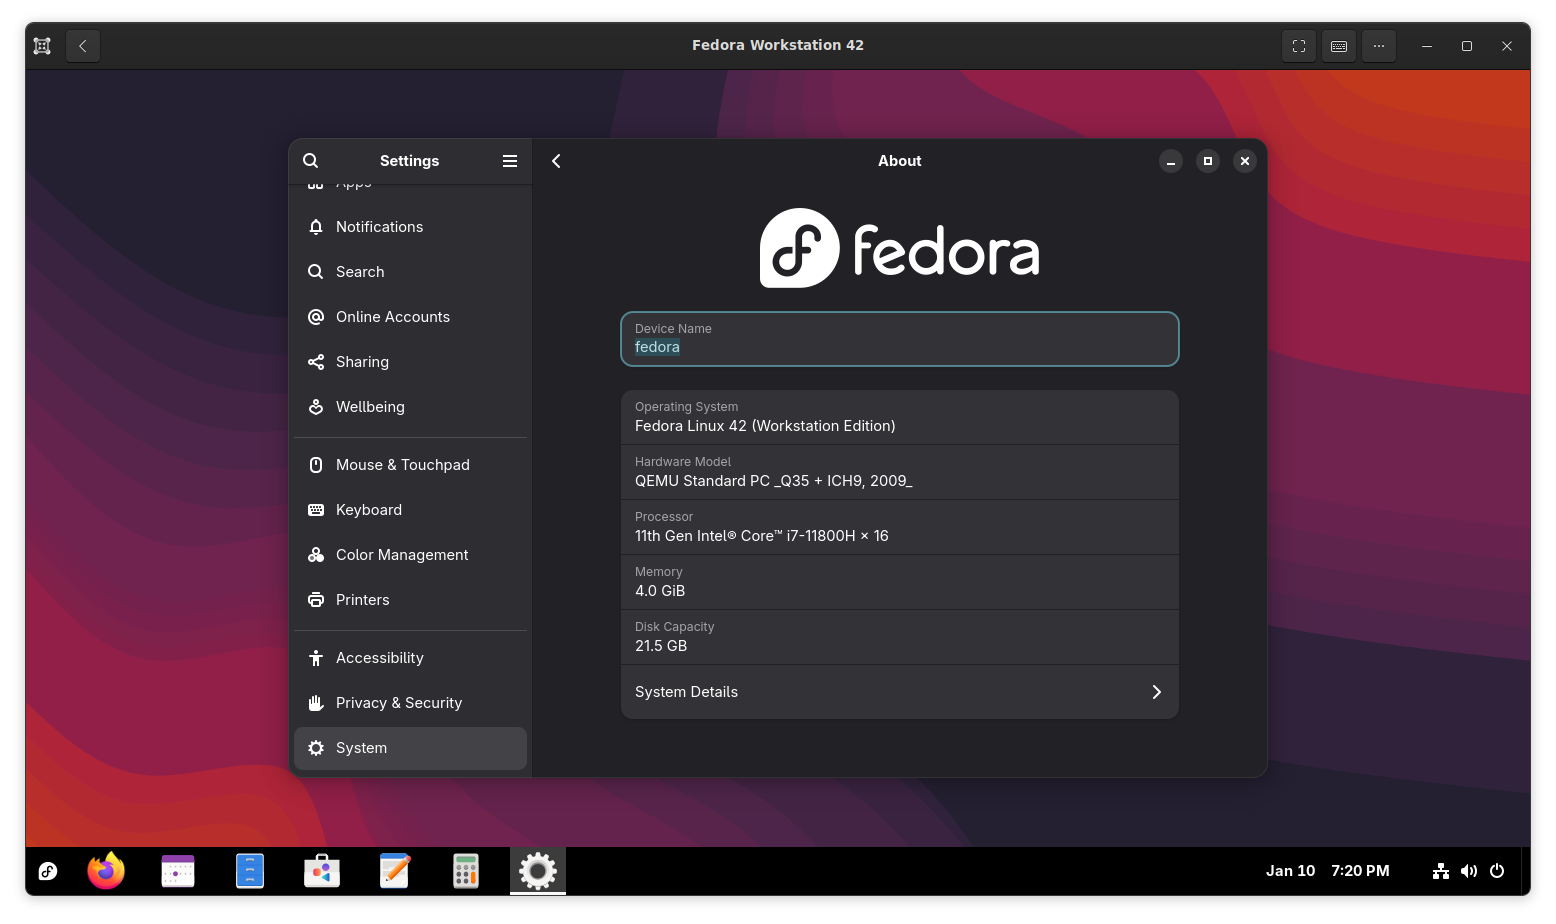The width and height of the screenshot is (1556, 924).
Task: Launch Firefox from the taskbar
Action: pos(106,871)
